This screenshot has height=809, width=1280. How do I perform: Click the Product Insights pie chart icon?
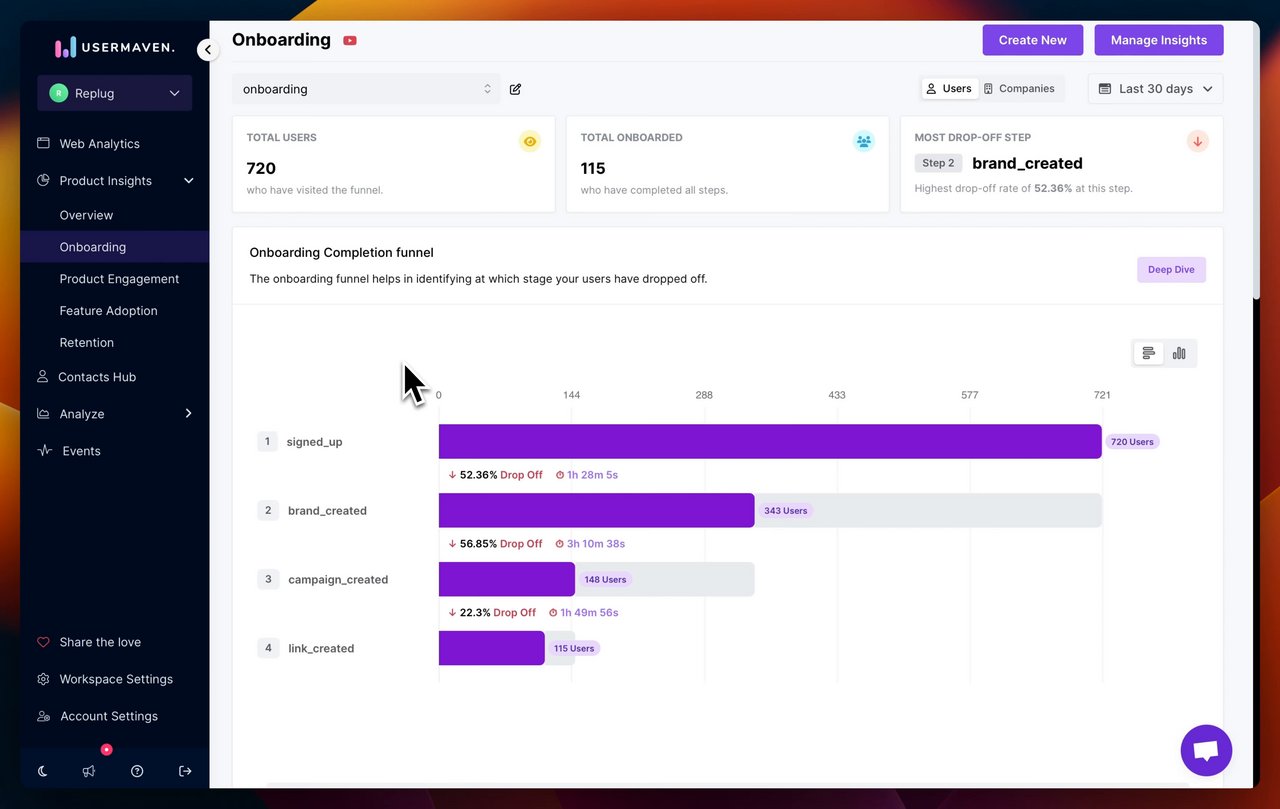(x=43, y=181)
